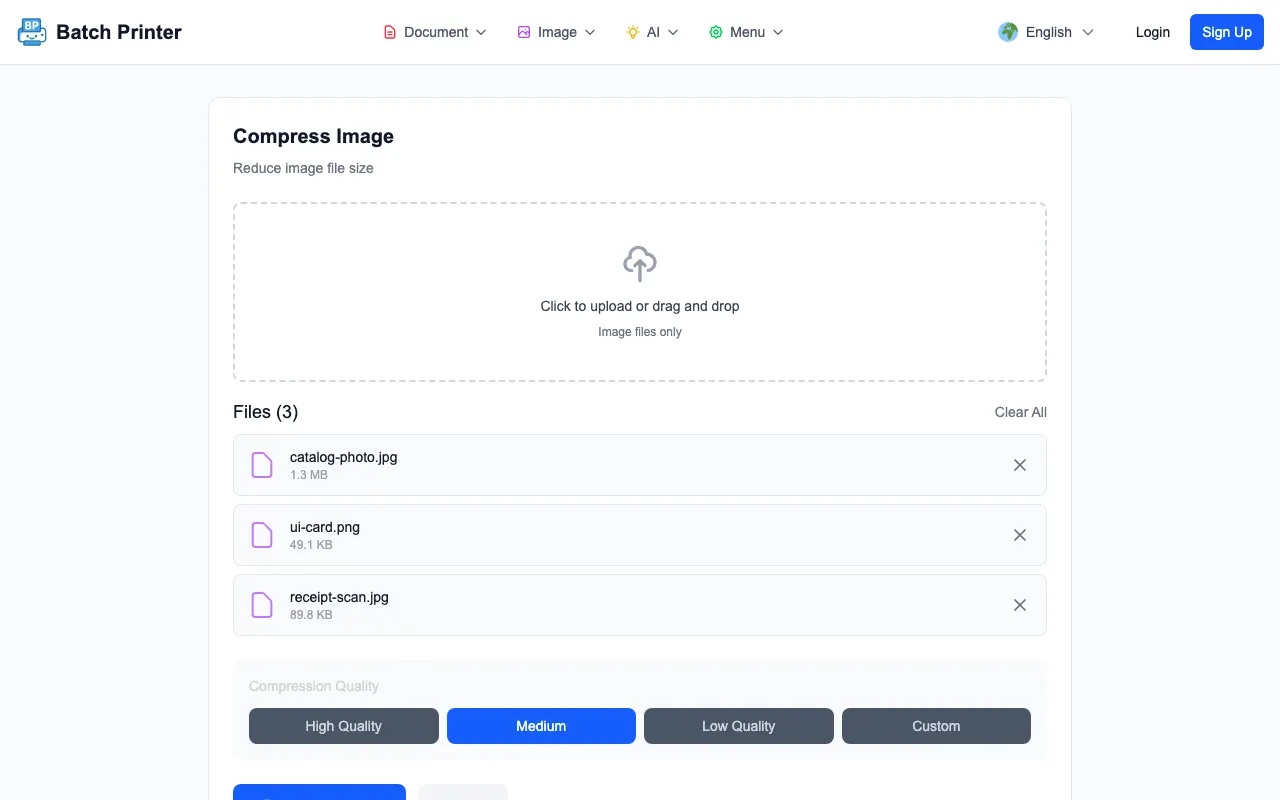Screen dimensions: 1280x800
Task: Click the receipt-scan.jpg file name
Action: [x=339, y=597]
